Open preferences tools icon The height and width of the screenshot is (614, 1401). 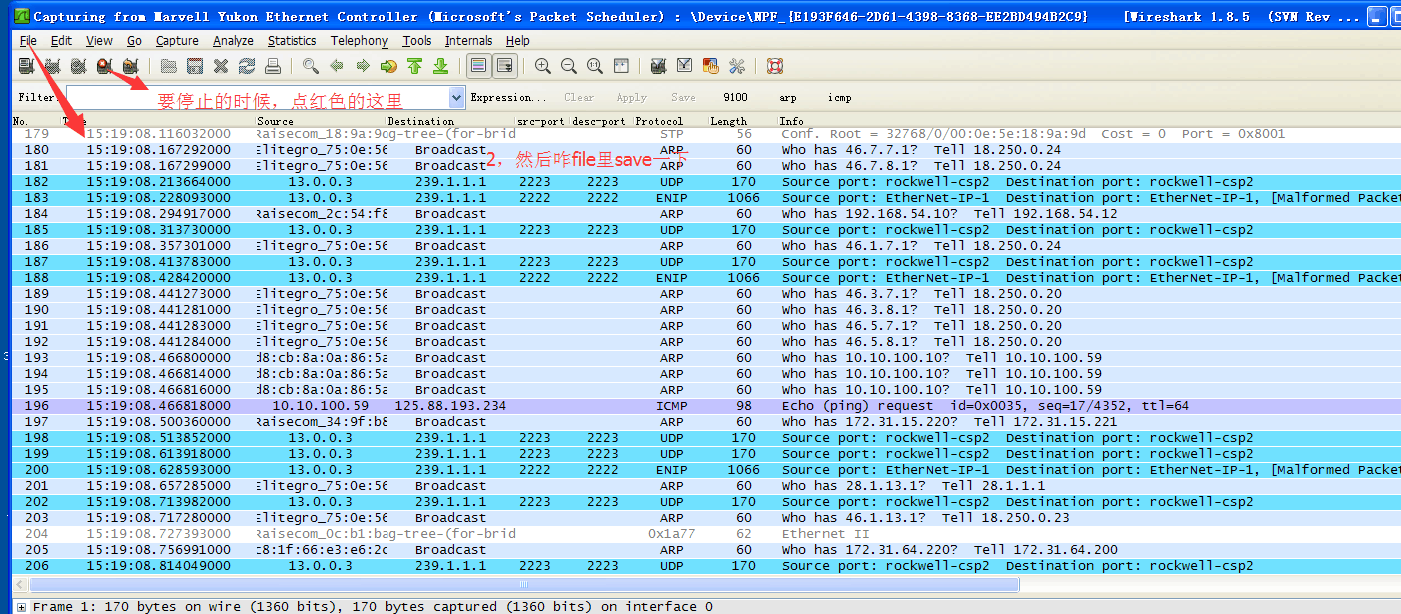pyautogui.click(x=737, y=66)
